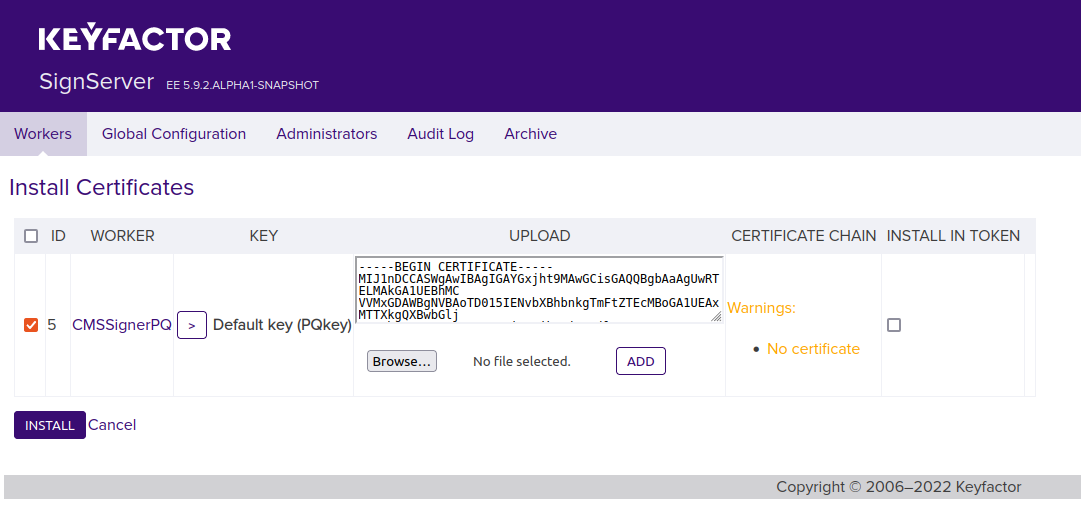Image resolution: width=1081 pixels, height=523 pixels.
Task: Grab the text area resize handle
Action: pyautogui.click(x=716, y=316)
